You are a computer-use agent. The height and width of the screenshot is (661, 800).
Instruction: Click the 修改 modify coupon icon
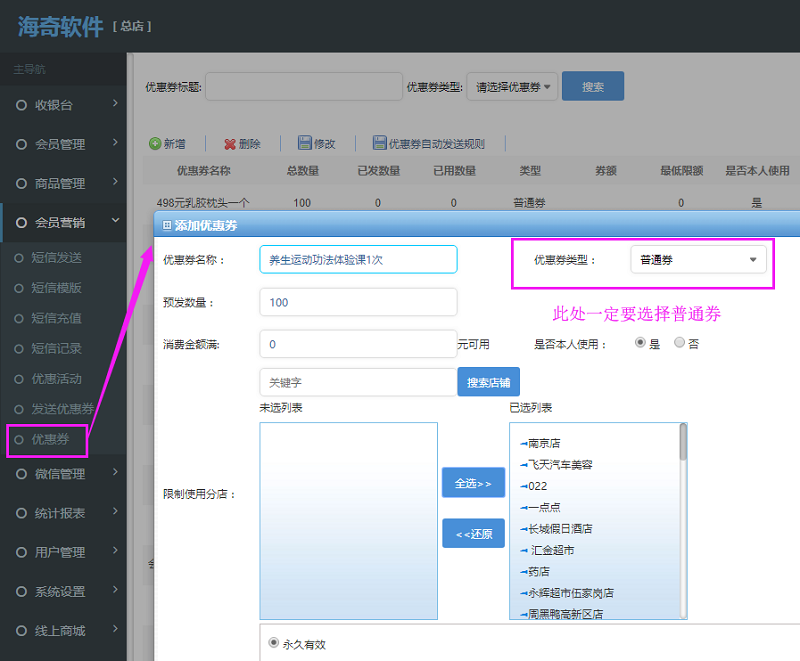pyautogui.click(x=318, y=143)
